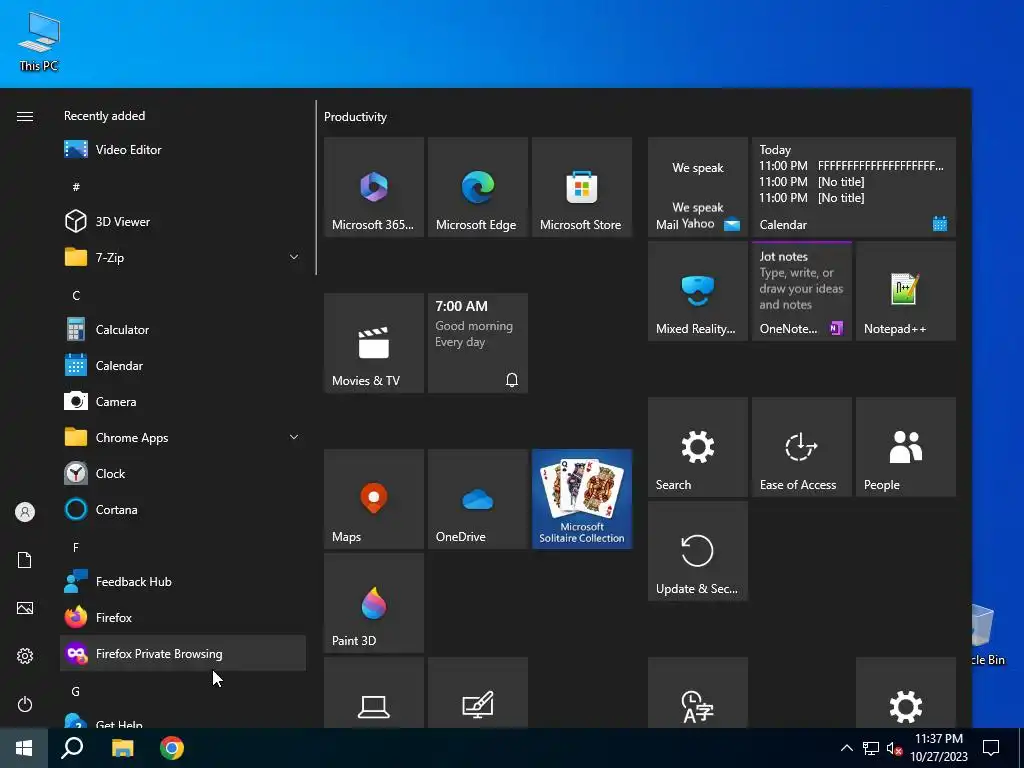The width and height of the screenshot is (1024, 768).
Task: Launch the Notepad++ tile
Action: coord(906,291)
